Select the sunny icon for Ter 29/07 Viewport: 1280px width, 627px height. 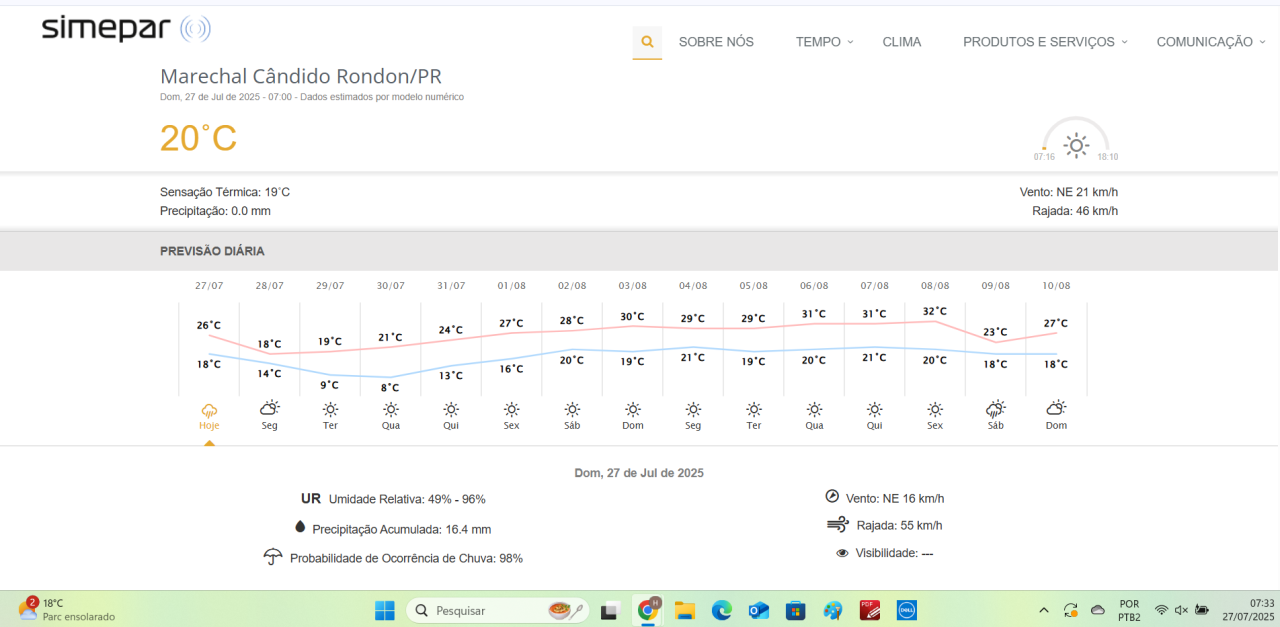pos(330,409)
